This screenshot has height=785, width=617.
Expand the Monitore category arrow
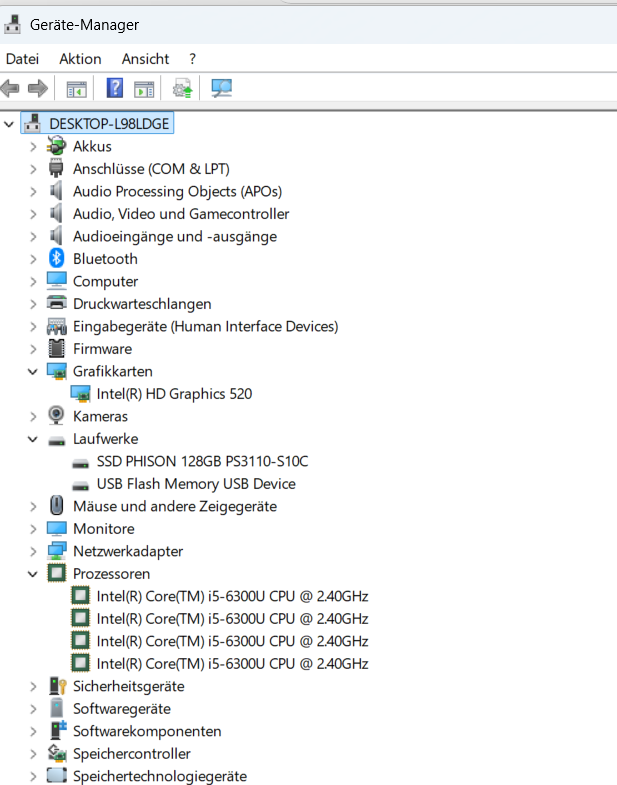33,529
